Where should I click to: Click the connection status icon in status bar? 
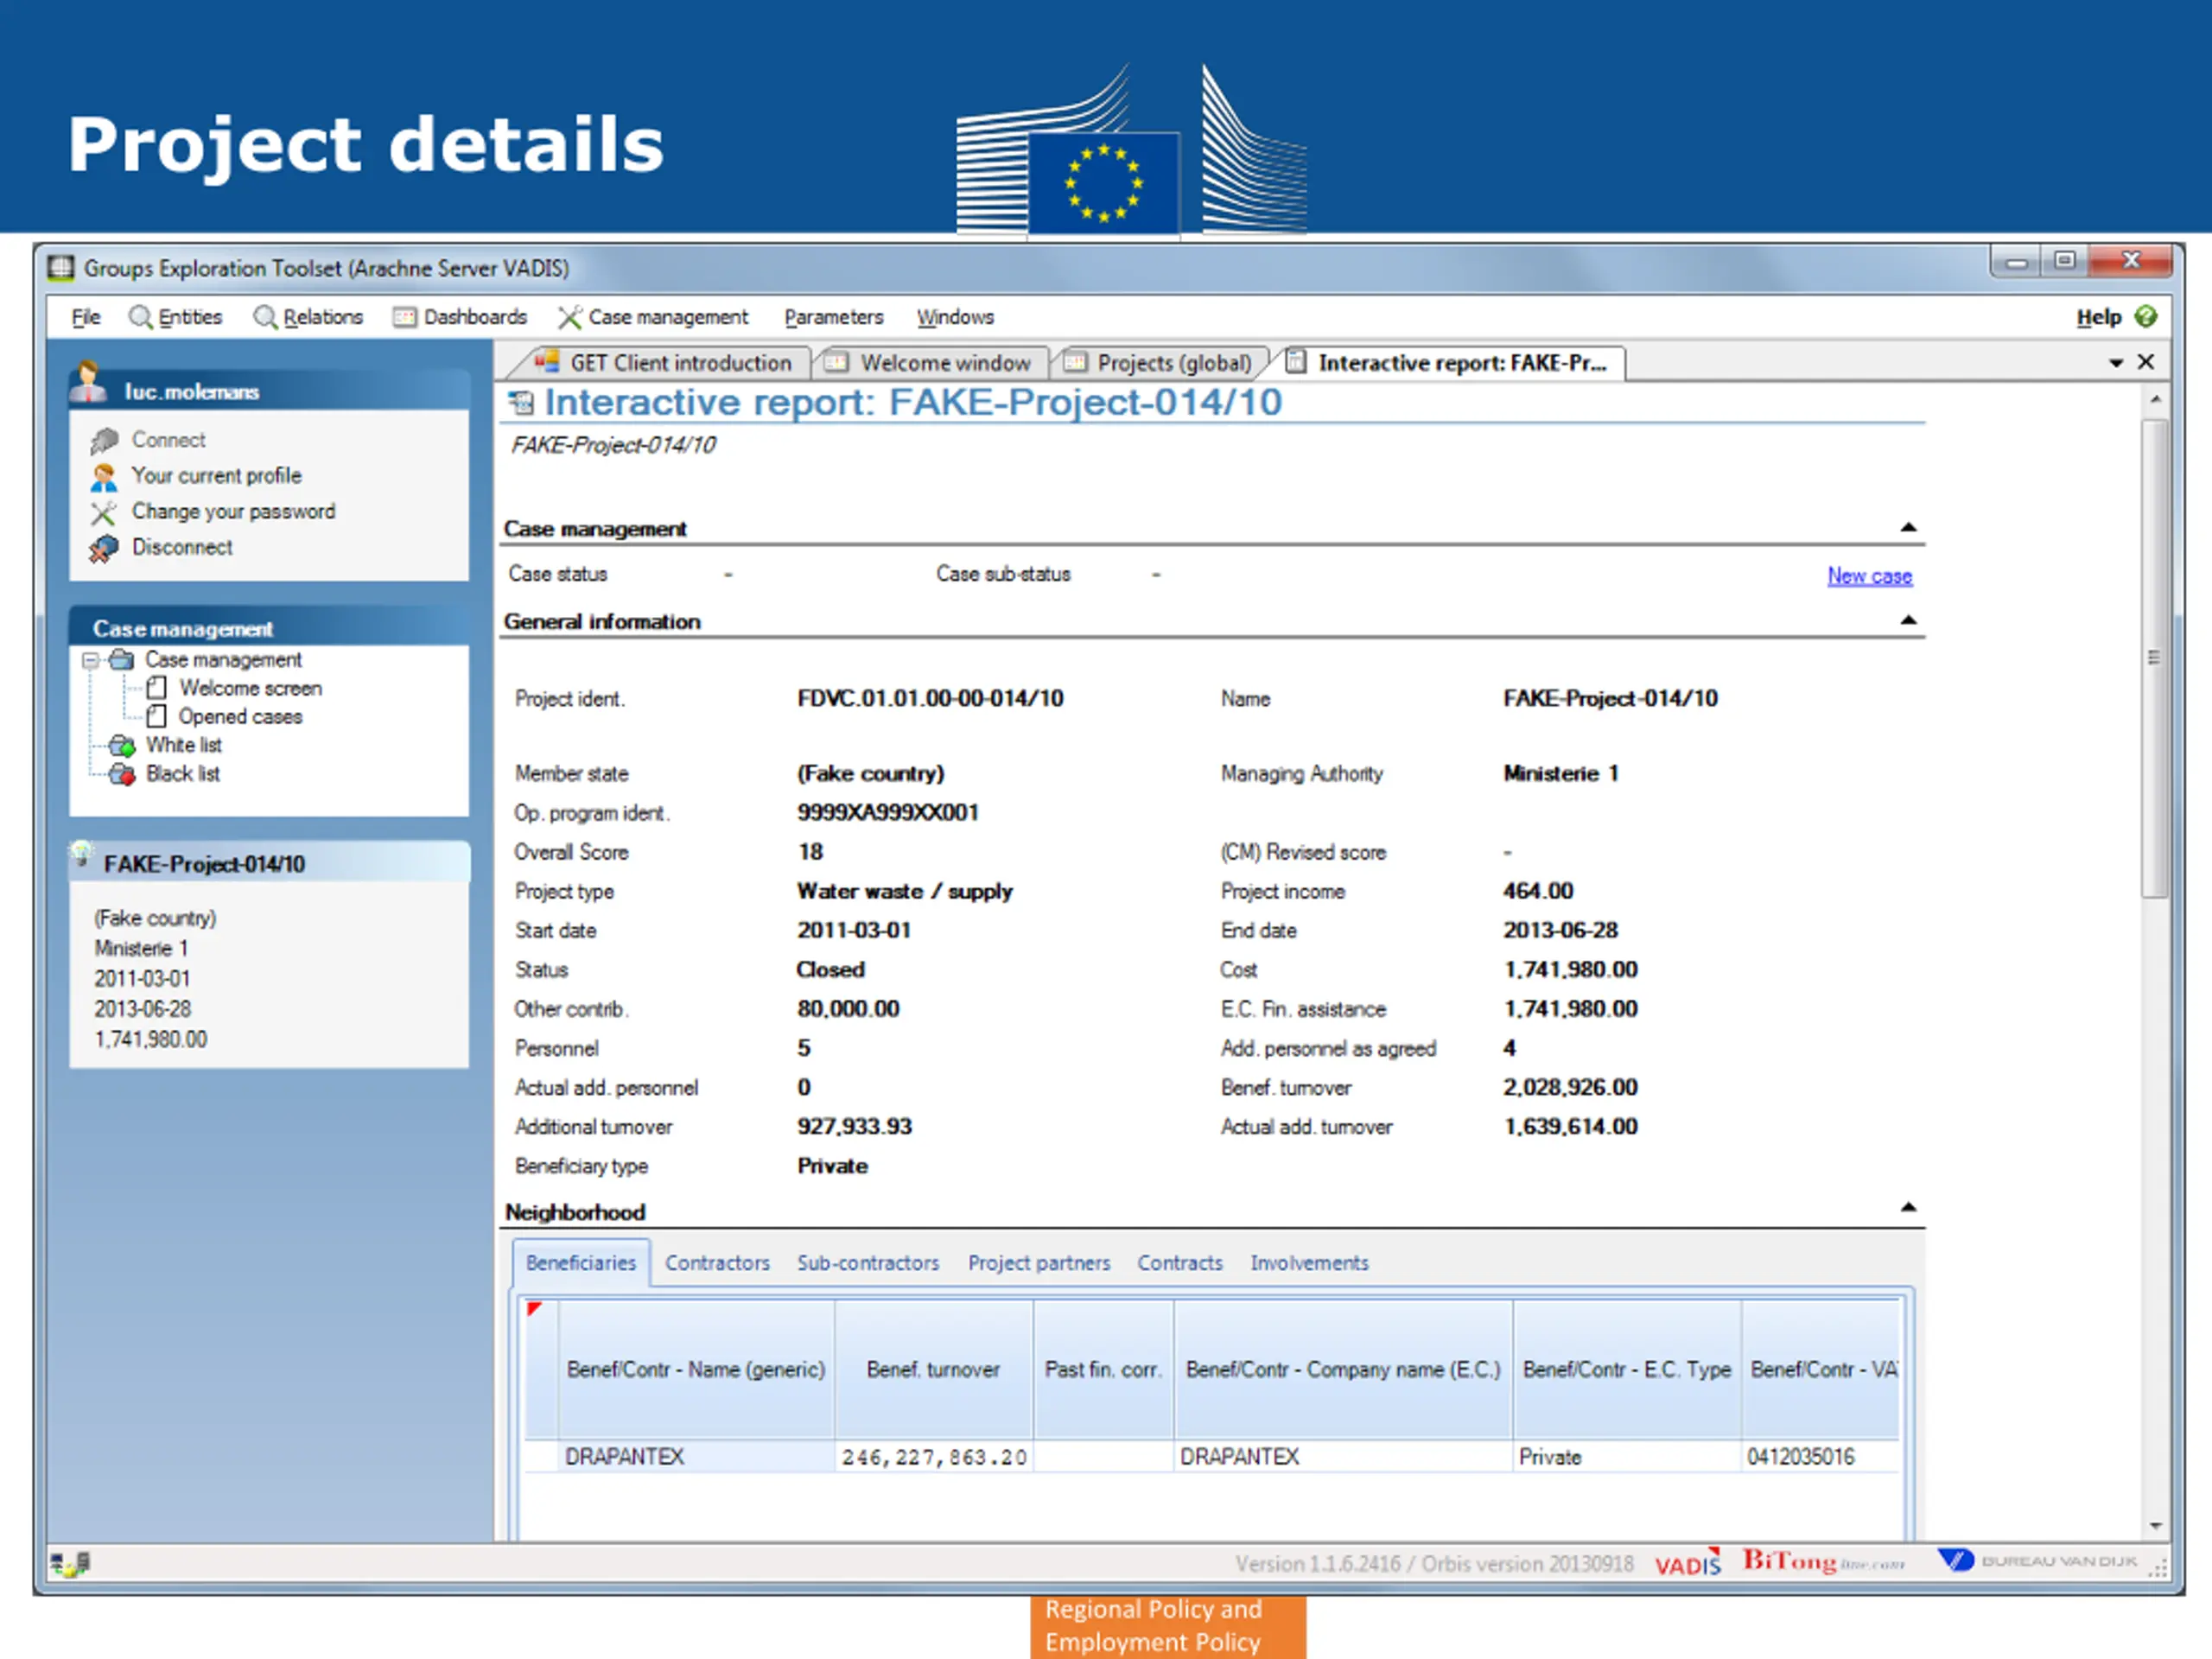pyautogui.click(x=70, y=1563)
